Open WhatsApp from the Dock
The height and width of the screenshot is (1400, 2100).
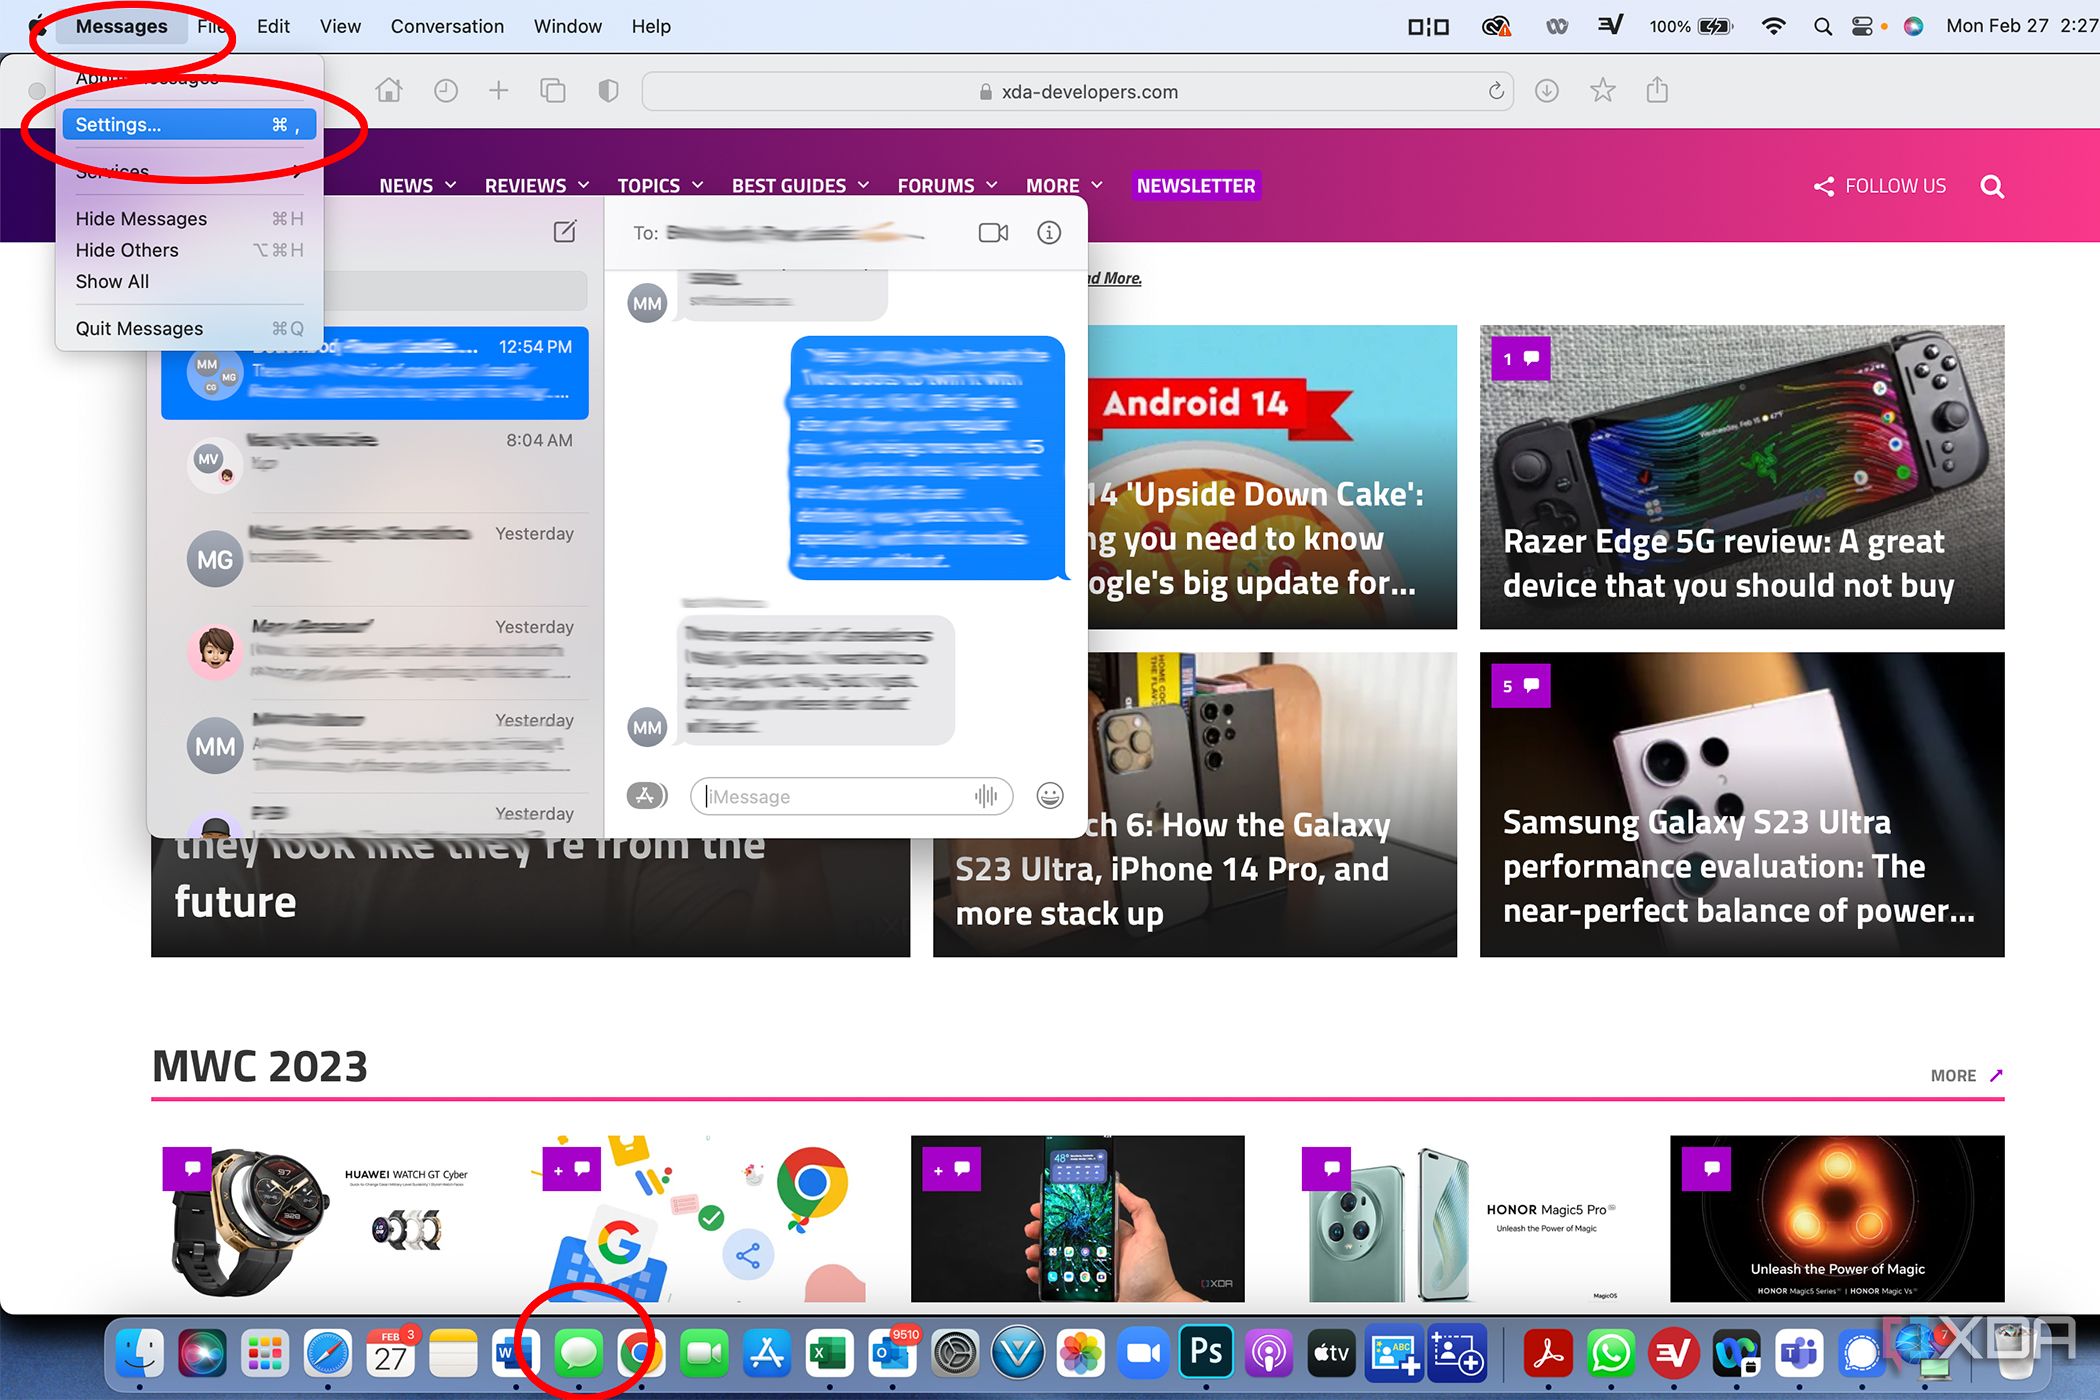tap(1610, 1354)
